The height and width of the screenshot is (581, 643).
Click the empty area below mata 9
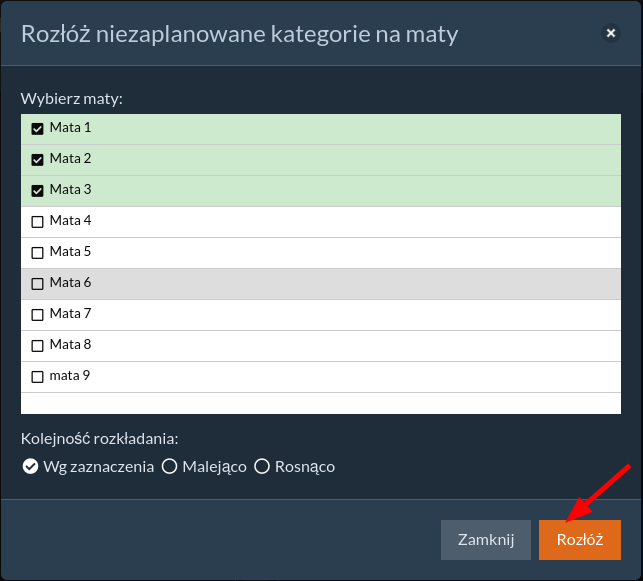coord(320,403)
